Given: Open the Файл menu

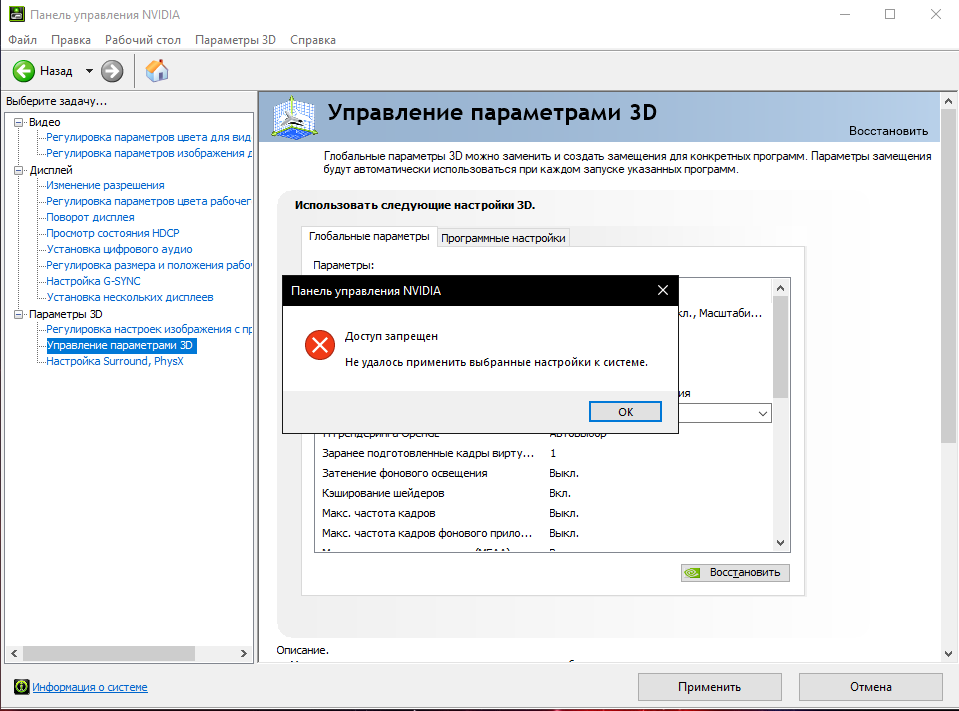Looking at the screenshot, I should point(23,40).
